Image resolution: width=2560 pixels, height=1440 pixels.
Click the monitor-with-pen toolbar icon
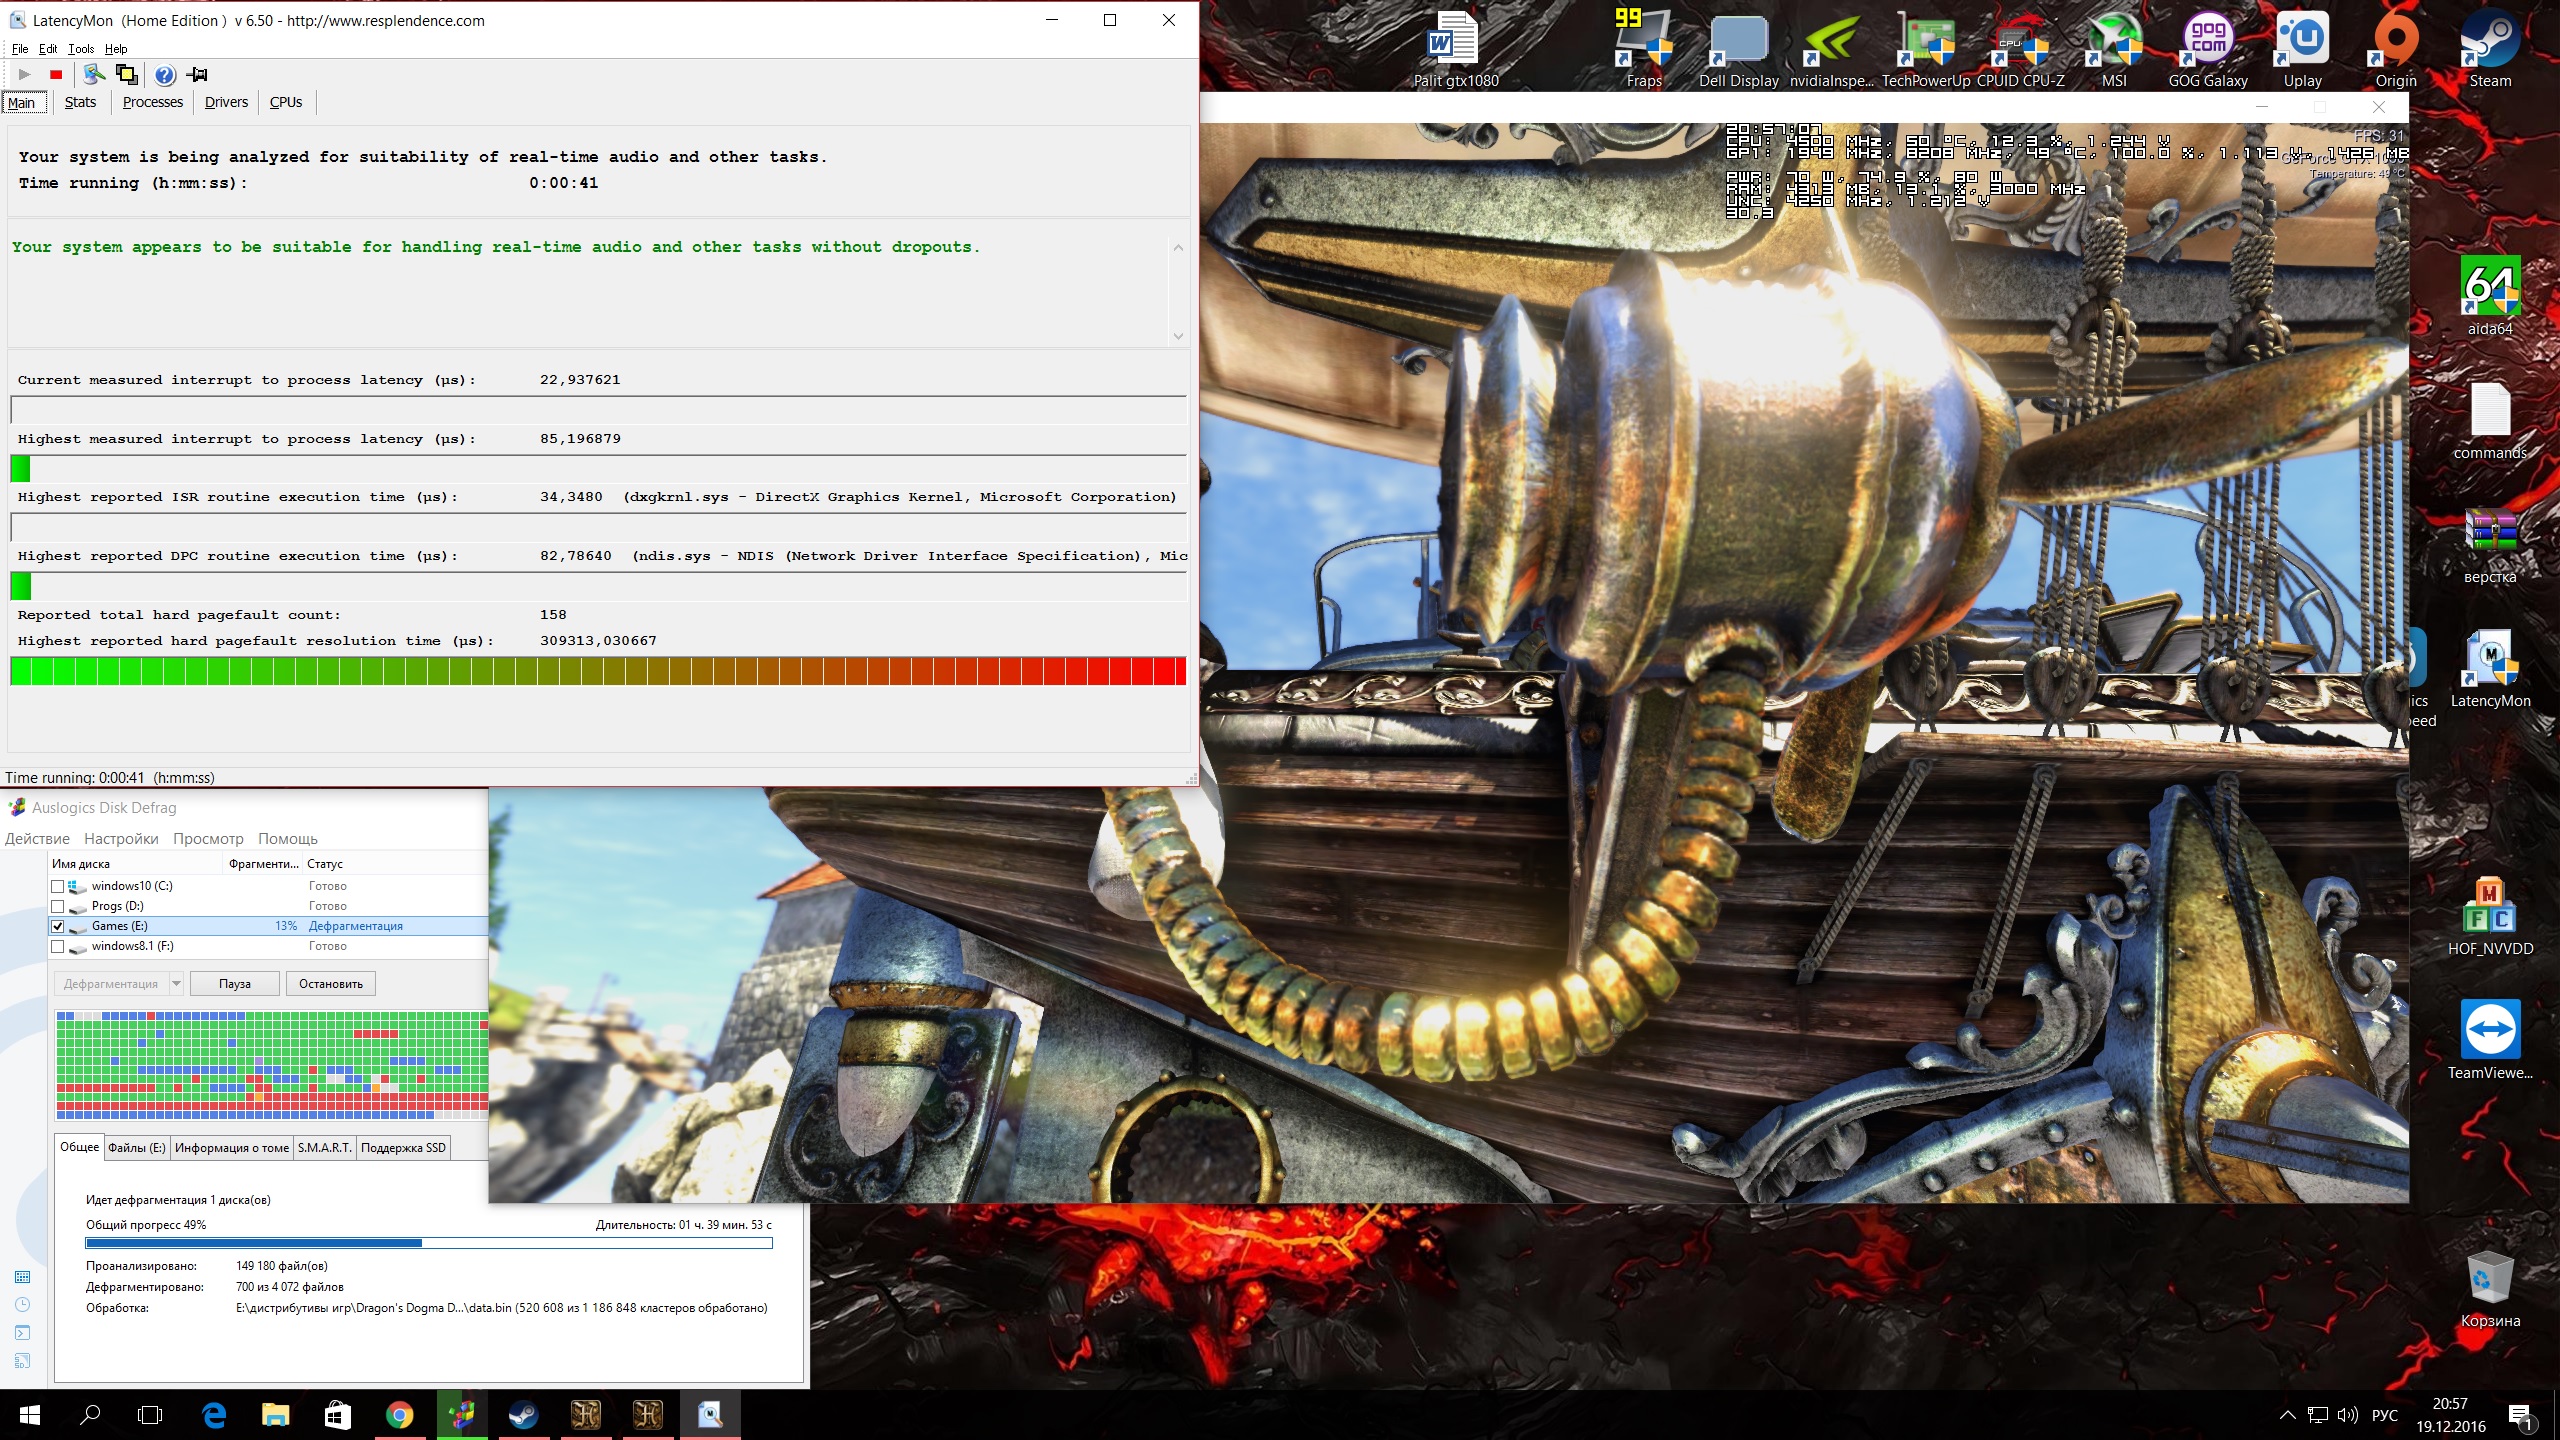click(94, 75)
